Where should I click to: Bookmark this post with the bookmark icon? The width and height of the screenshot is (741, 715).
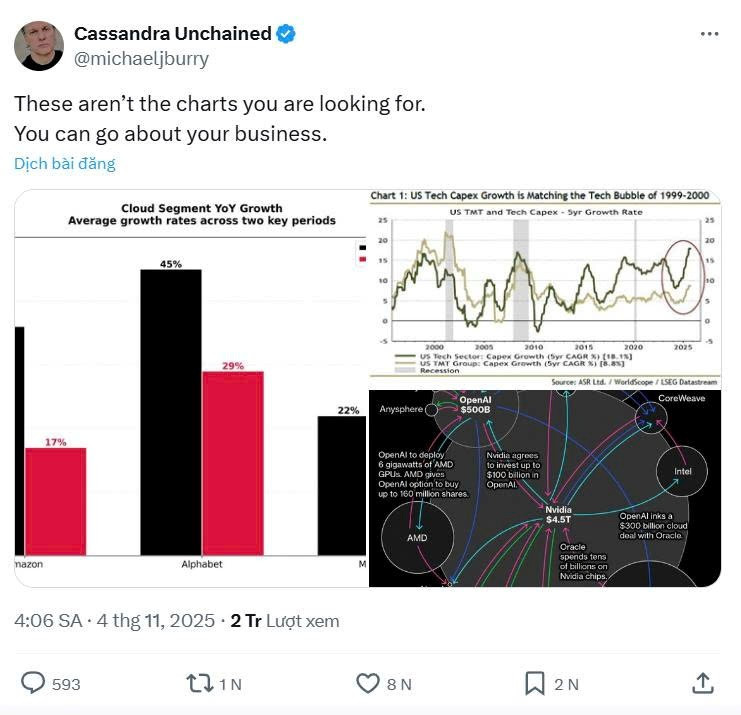click(535, 683)
